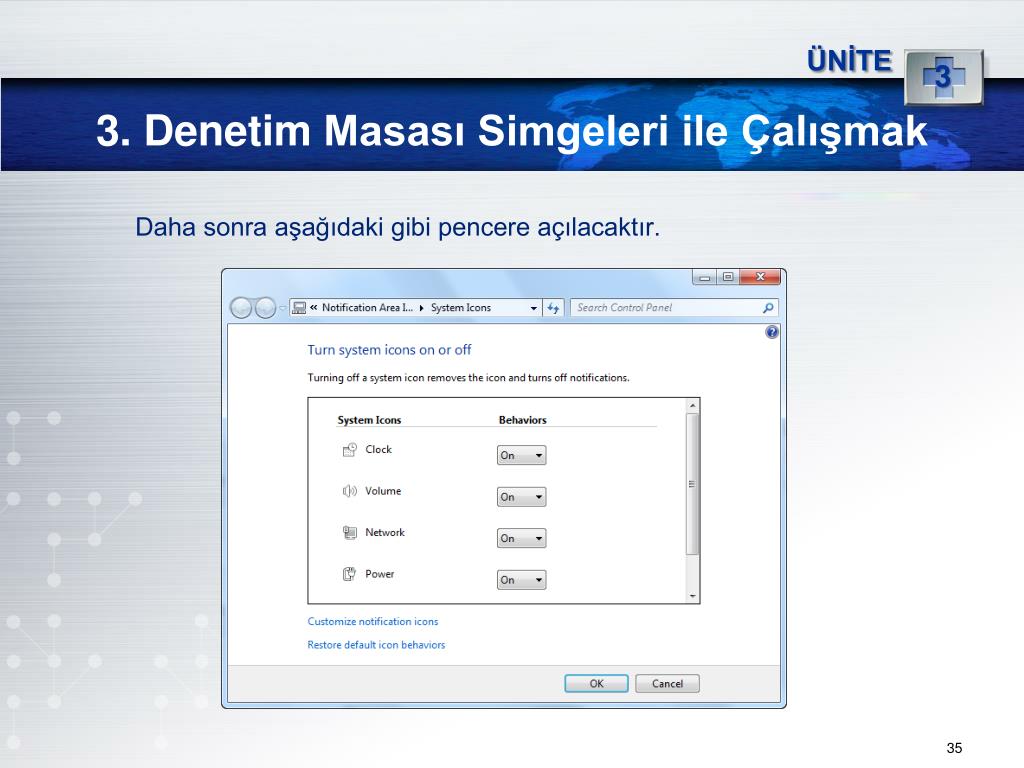Click the Turn system icons on or off heading
The width and height of the screenshot is (1024, 768).
[x=389, y=350]
